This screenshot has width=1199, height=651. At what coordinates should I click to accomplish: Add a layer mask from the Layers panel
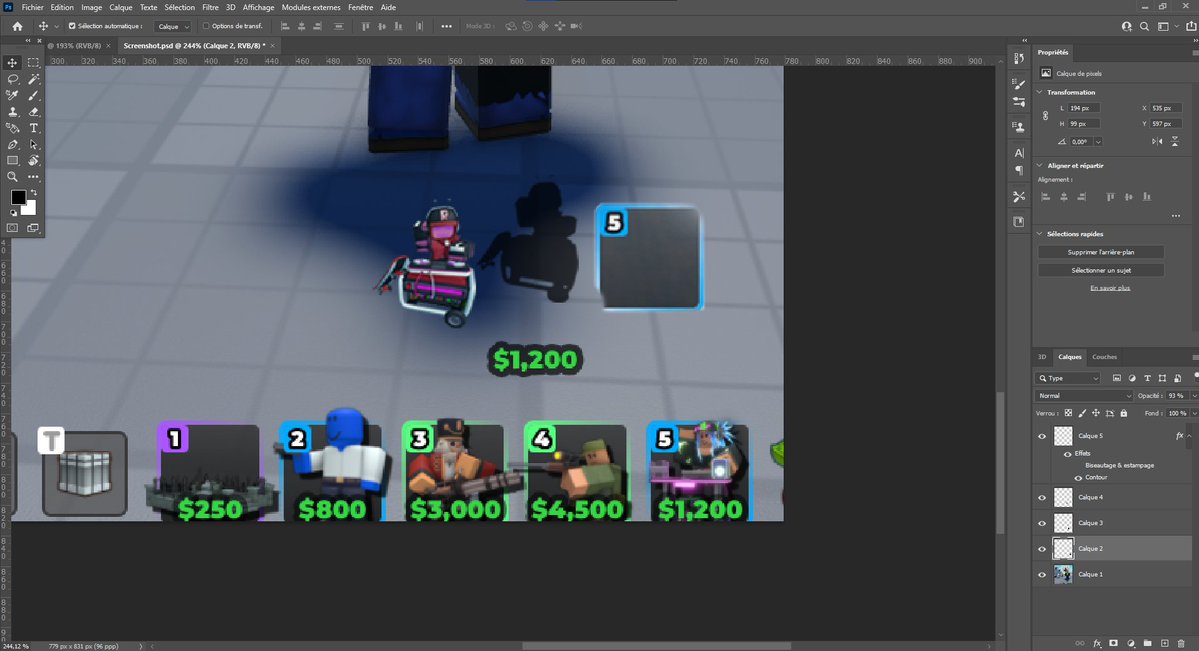[x=1113, y=644]
